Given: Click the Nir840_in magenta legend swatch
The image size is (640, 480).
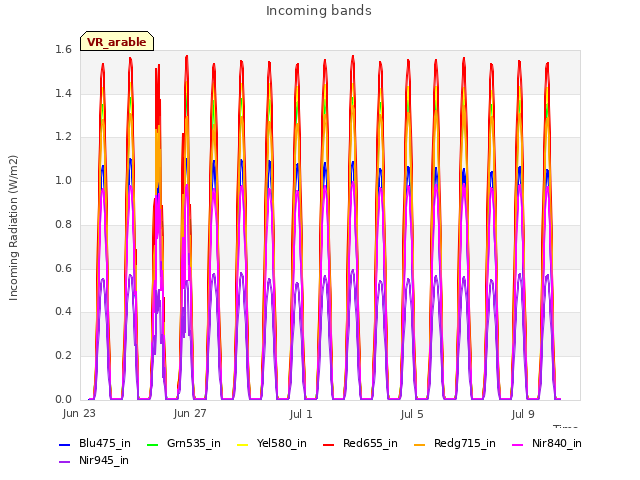Looking at the screenshot, I should [518, 444].
